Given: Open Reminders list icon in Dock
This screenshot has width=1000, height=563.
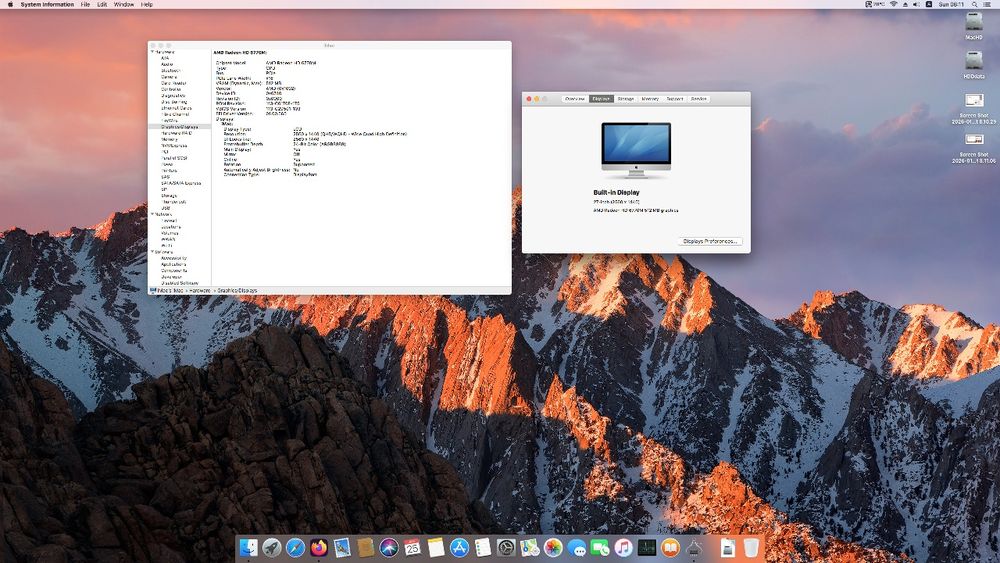Looking at the screenshot, I should click(483, 547).
